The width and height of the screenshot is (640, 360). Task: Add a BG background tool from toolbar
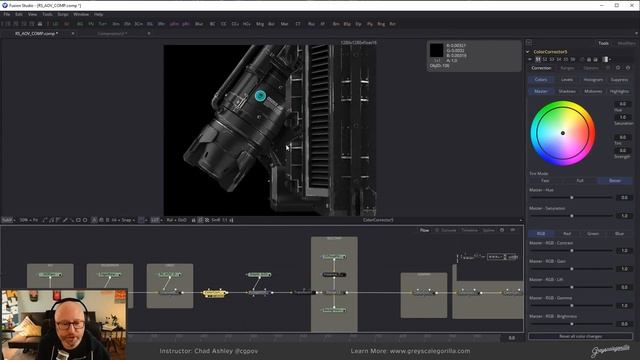pos(80,24)
